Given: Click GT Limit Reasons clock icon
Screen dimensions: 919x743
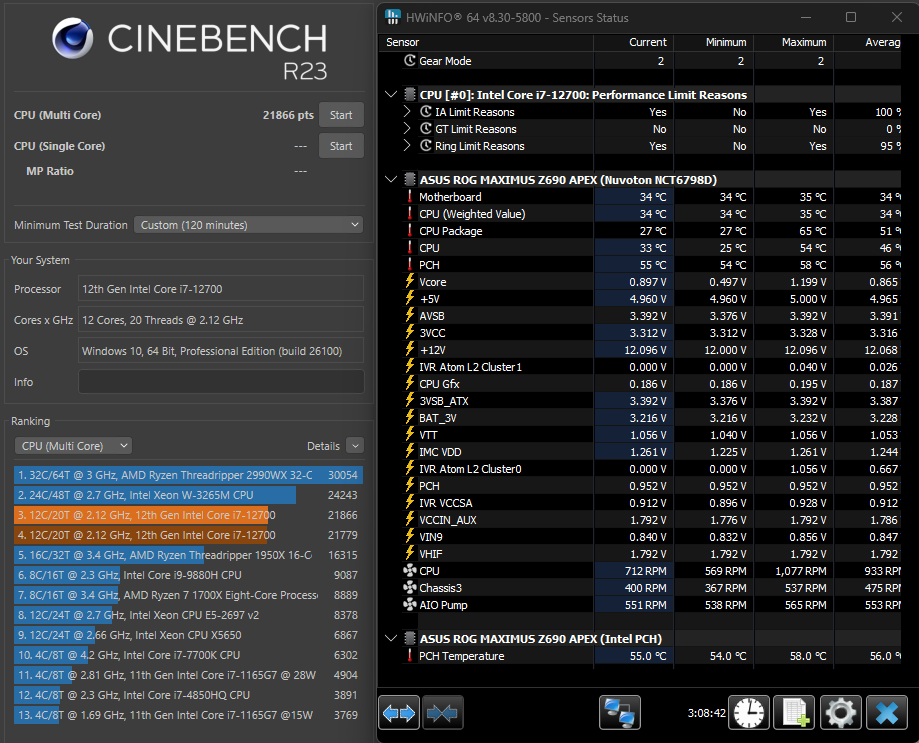Looking at the screenshot, I should (x=426, y=128).
